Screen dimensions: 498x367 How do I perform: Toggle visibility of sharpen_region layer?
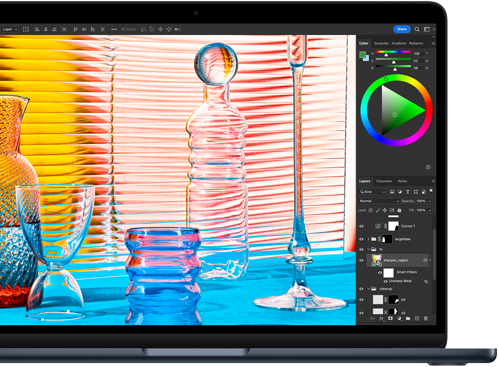361,260
